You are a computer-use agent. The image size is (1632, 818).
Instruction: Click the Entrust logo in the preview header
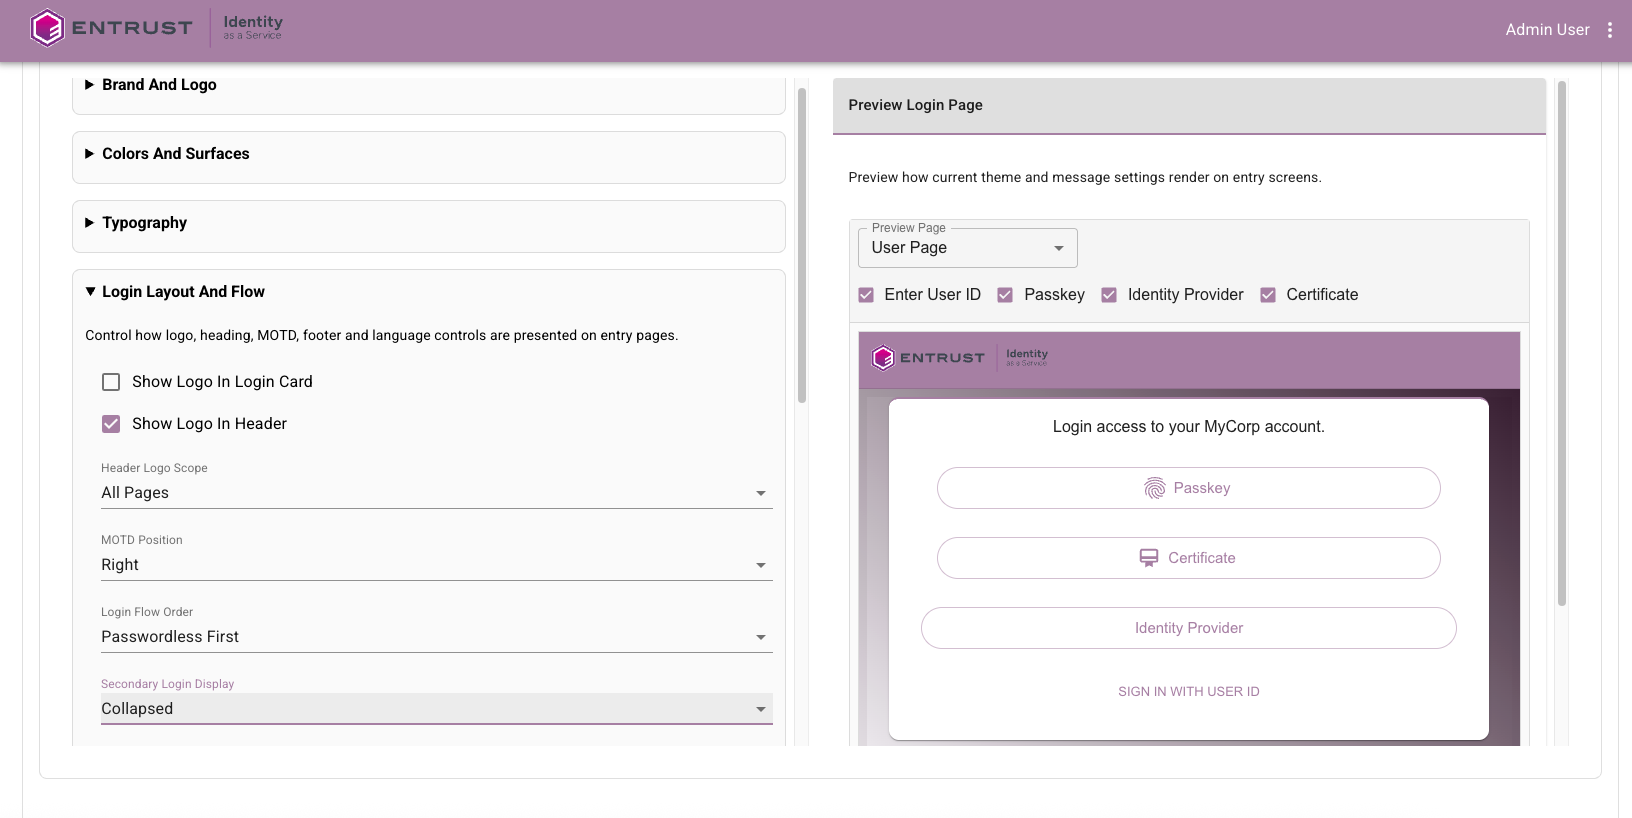[x=928, y=358]
